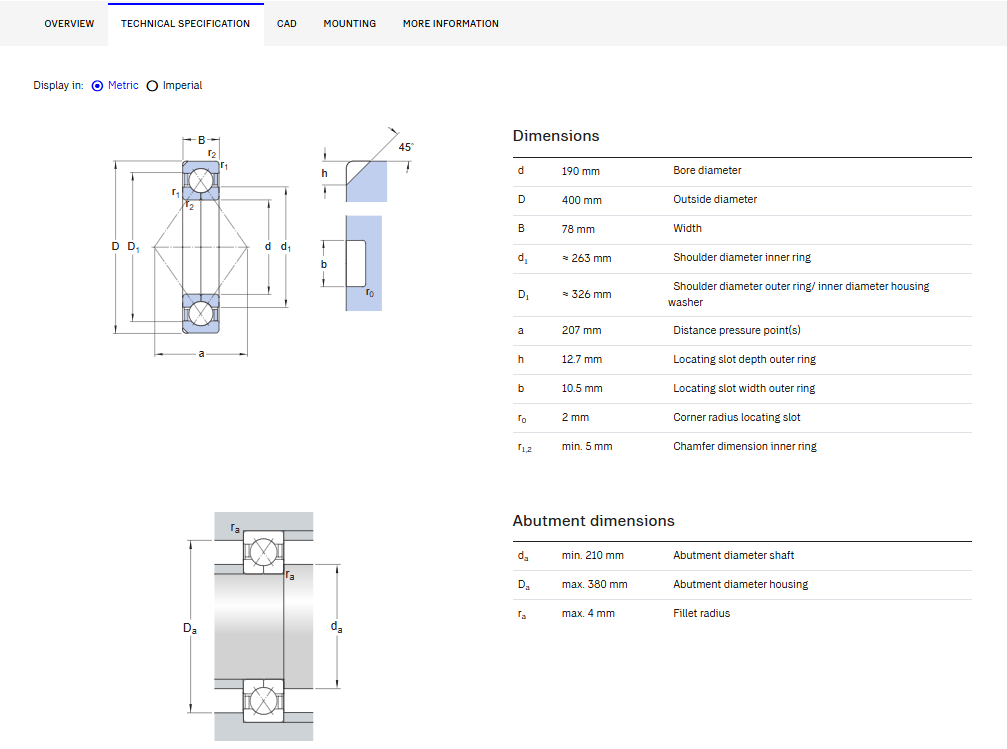Click the max. 380 mm value
The width and height of the screenshot is (1007, 749).
click(x=594, y=584)
